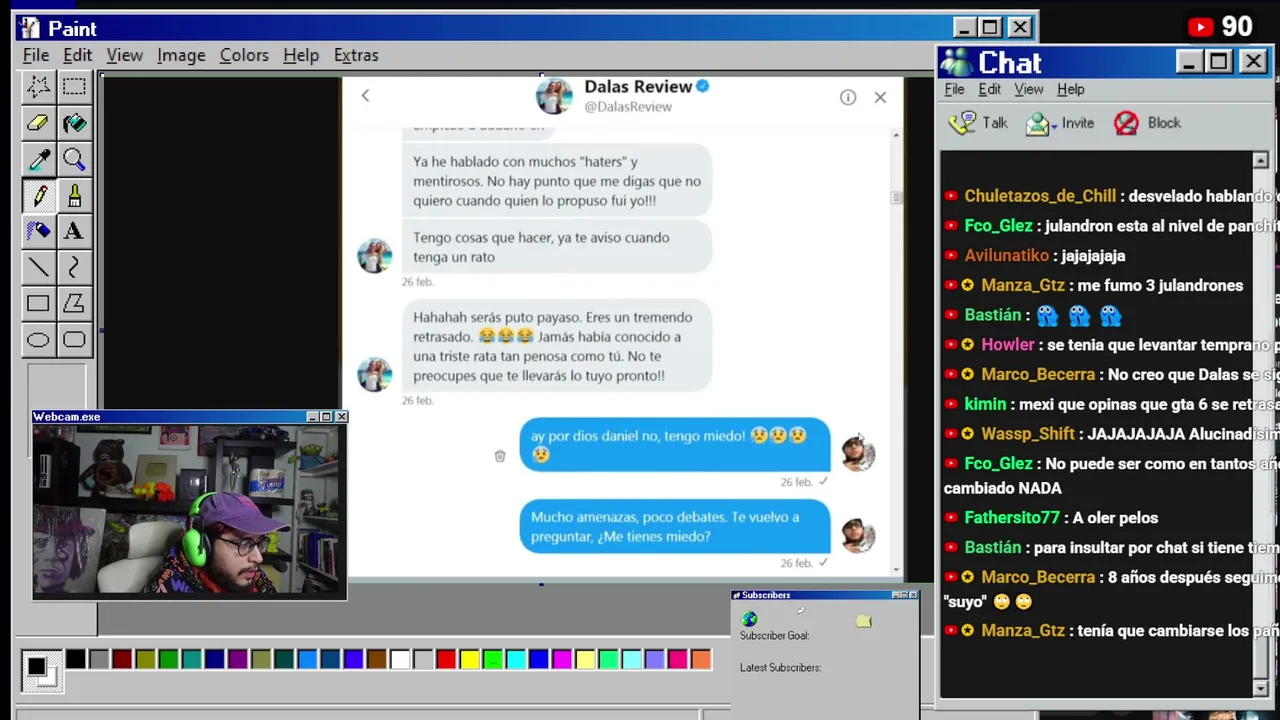Click the webcam video in Webcam.exe
Viewport: 1280px width, 720px height.
click(x=189, y=511)
